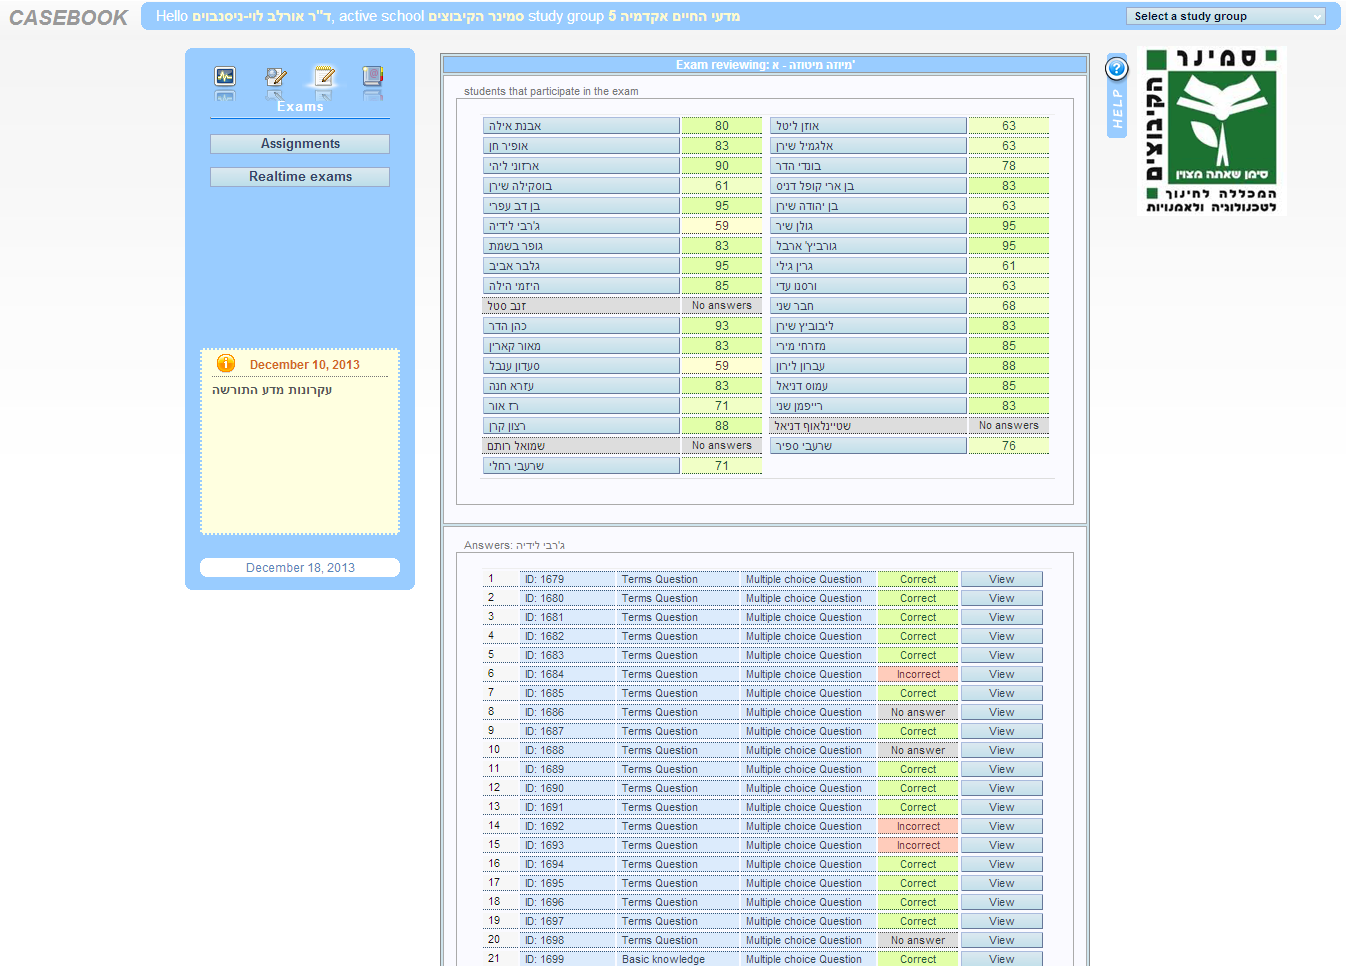
Task: Click the No answer status for ID: 1686
Action: pyautogui.click(x=918, y=712)
